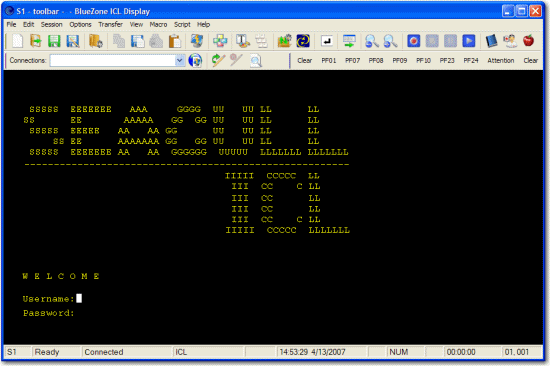Image resolution: width=550 pixels, height=366 pixels.
Task: Send the Attention key
Action: click(501, 60)
